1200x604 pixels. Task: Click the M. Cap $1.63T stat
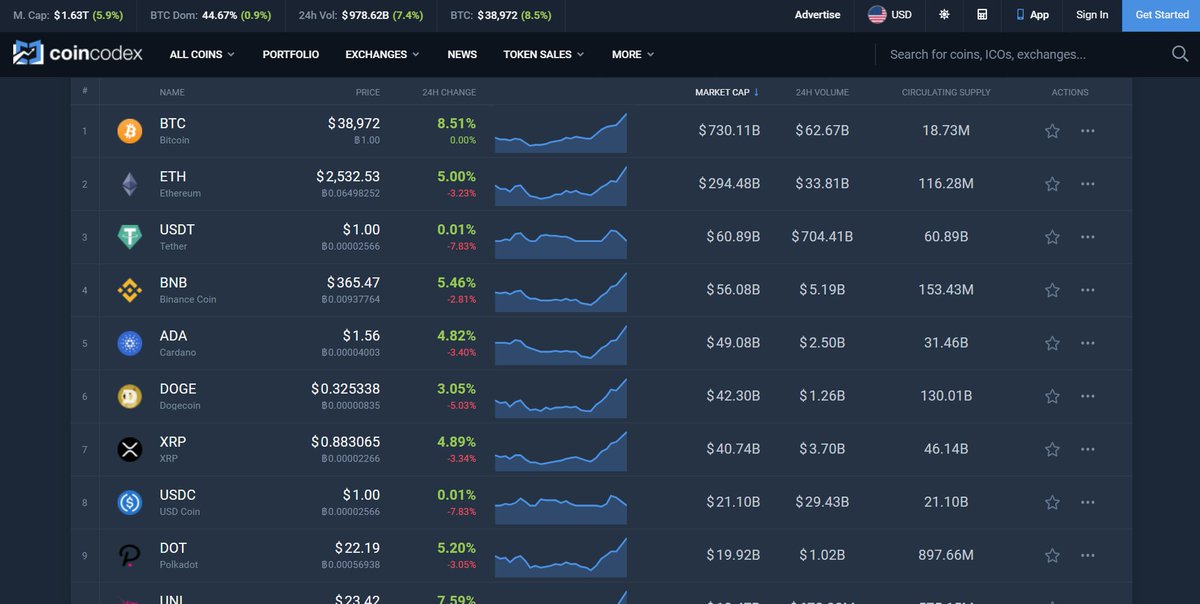[x=68, y=16]
